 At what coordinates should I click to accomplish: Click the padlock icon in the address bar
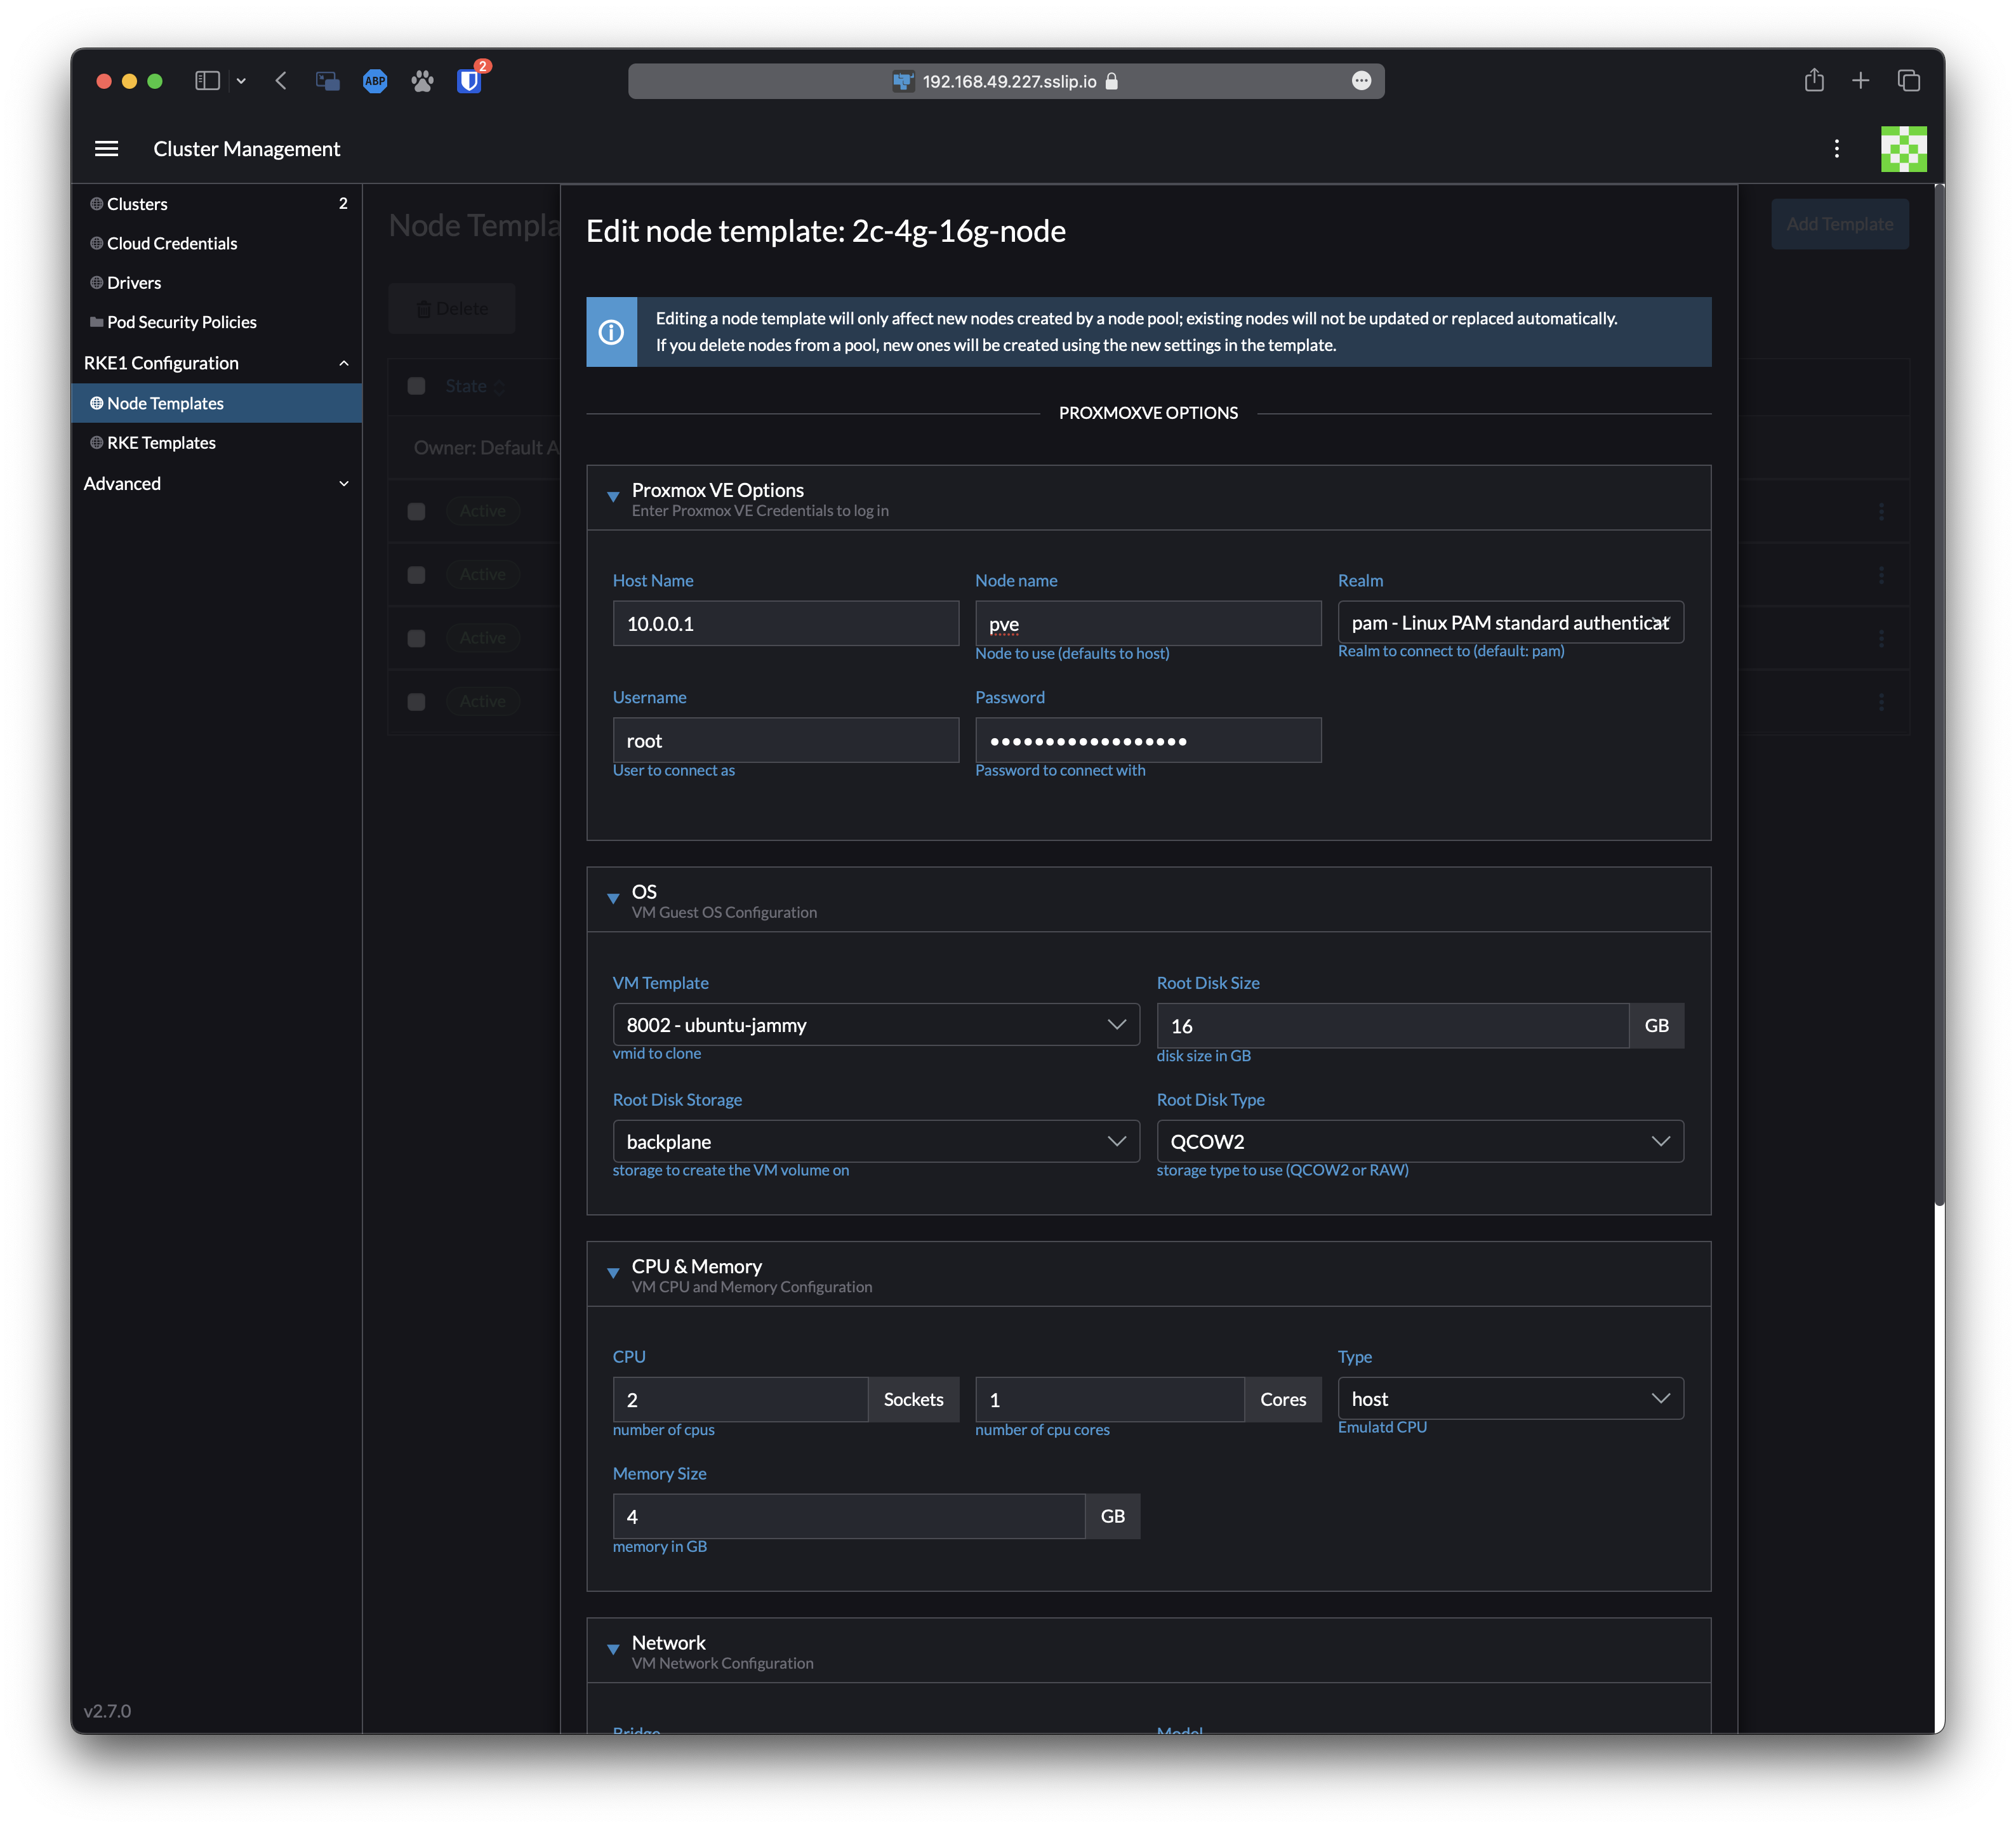coord(1112,82)
